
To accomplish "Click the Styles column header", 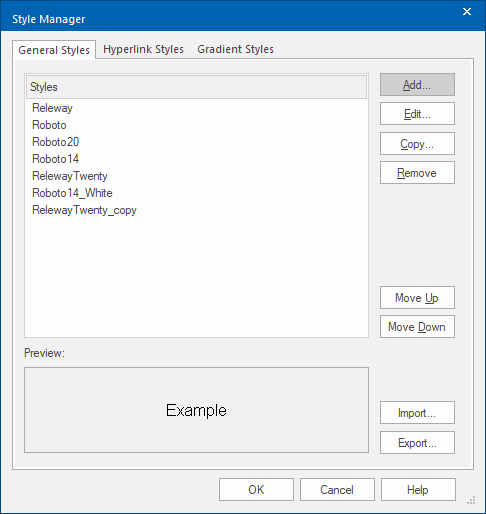I will [196, 87].
